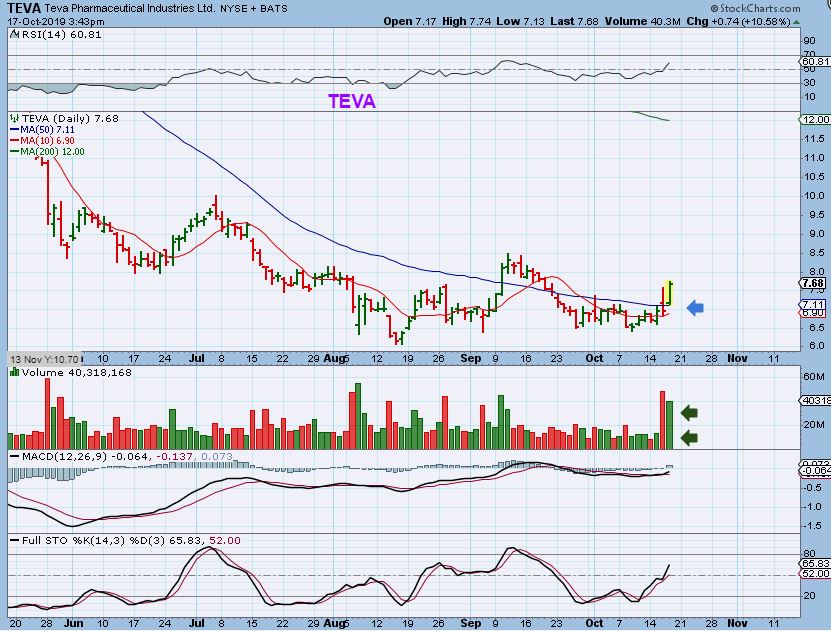Click the Nov label on the price chart date axis

[x=737, y=359]
